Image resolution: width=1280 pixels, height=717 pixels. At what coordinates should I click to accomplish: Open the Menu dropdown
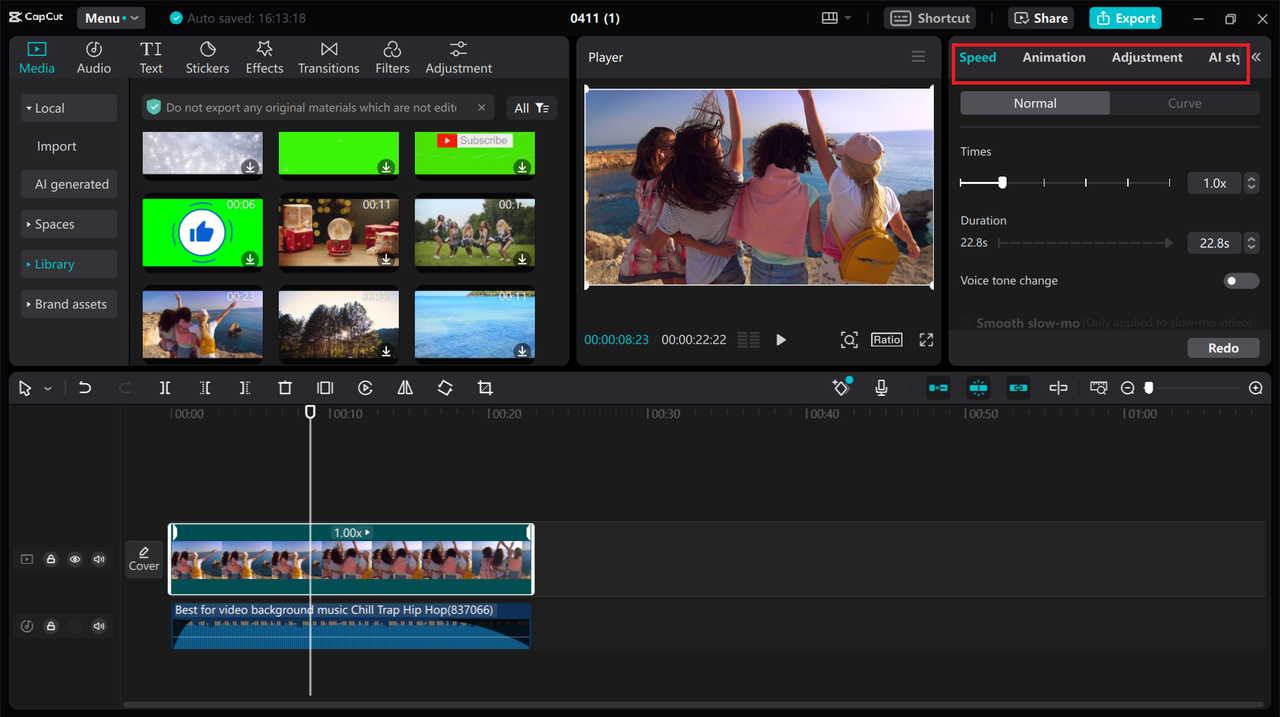click(x=110, y=18)
